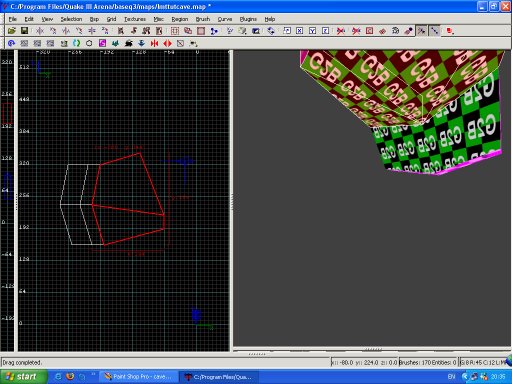Toggle the patch bounding box display

369,31
